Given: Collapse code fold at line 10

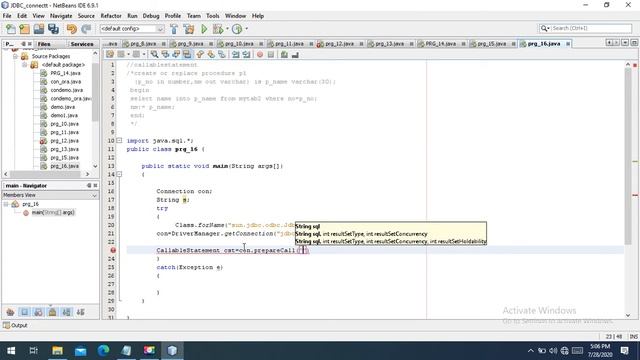Looking at the screenshot, I should pos(119,140).
